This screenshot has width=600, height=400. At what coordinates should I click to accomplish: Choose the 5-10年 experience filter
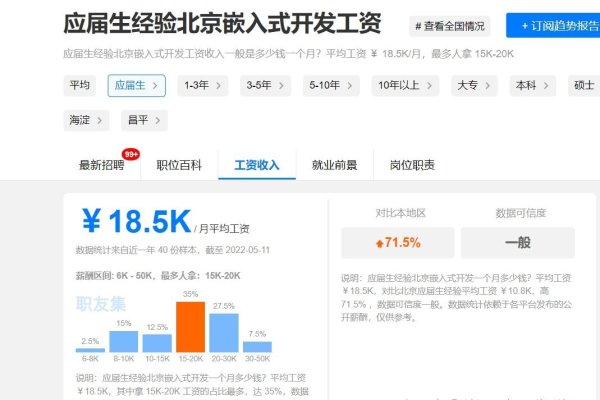point(331,85)
